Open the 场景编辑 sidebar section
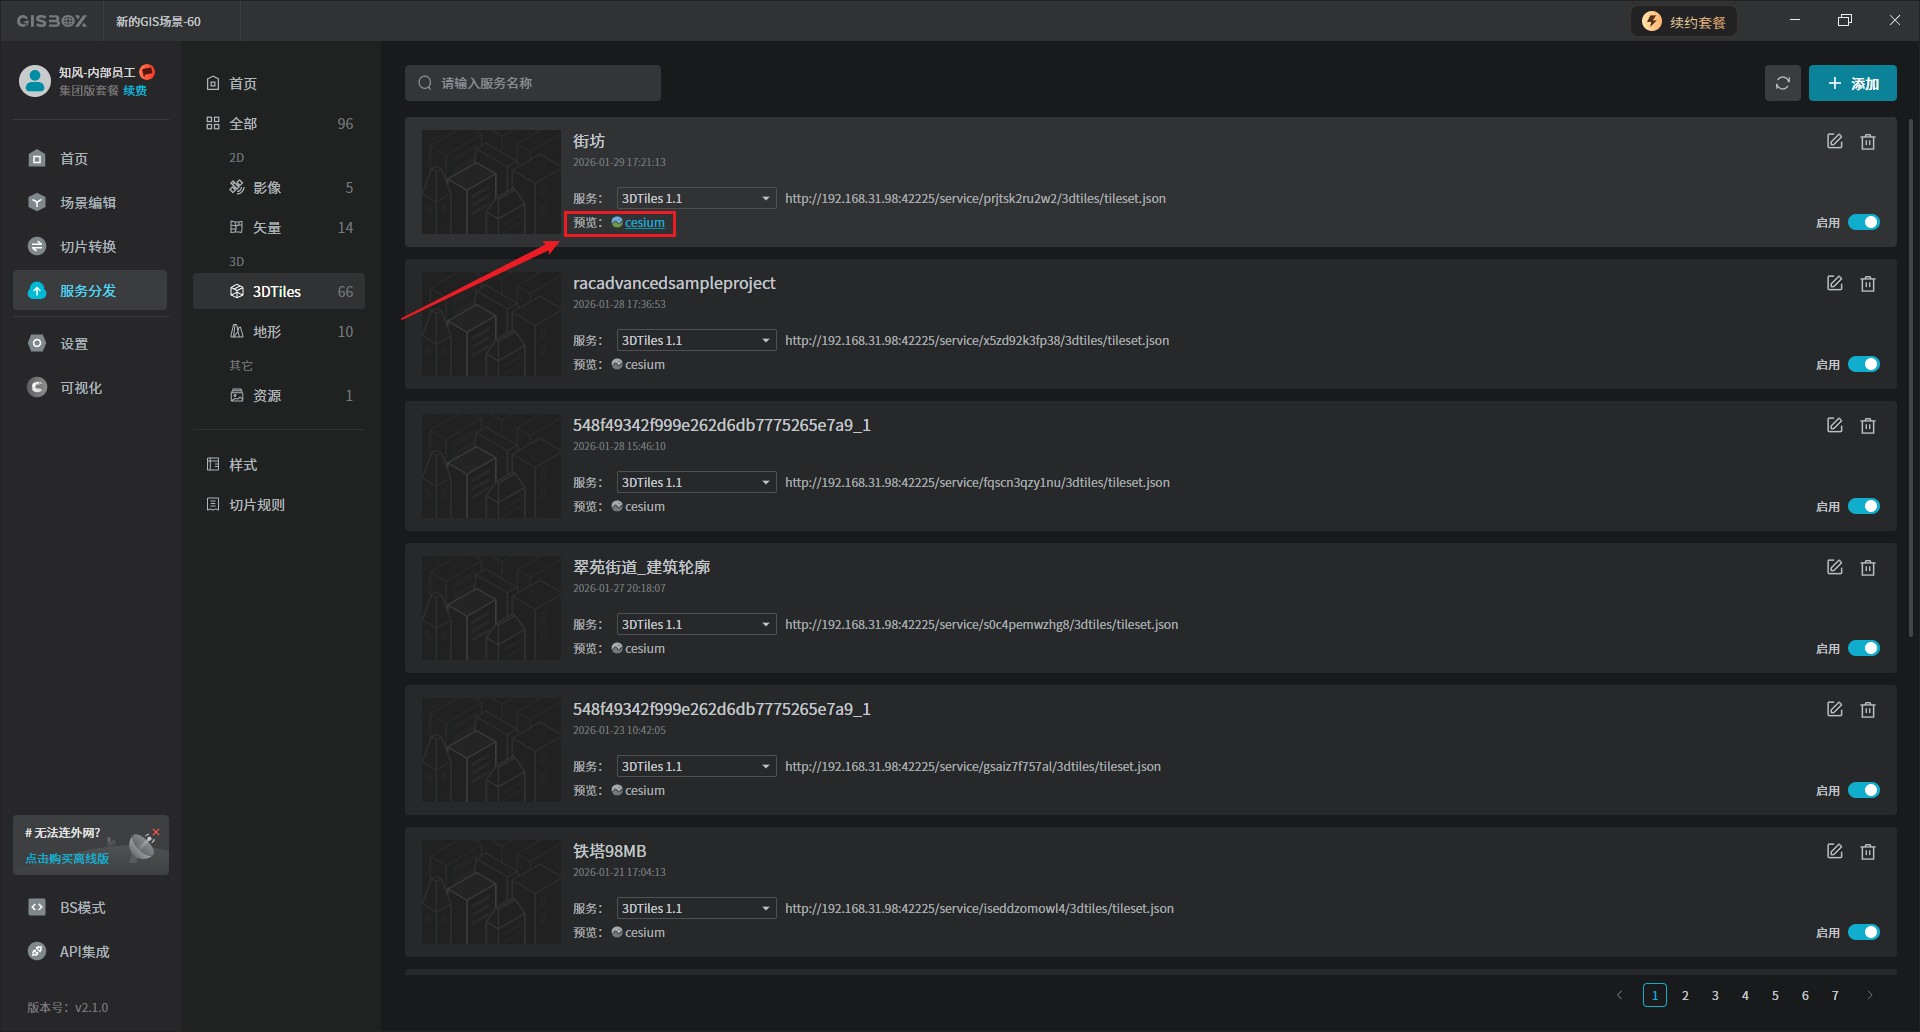Image resolution: width=1920 pixels, height=1032 pixels. (x=88, y=203)
